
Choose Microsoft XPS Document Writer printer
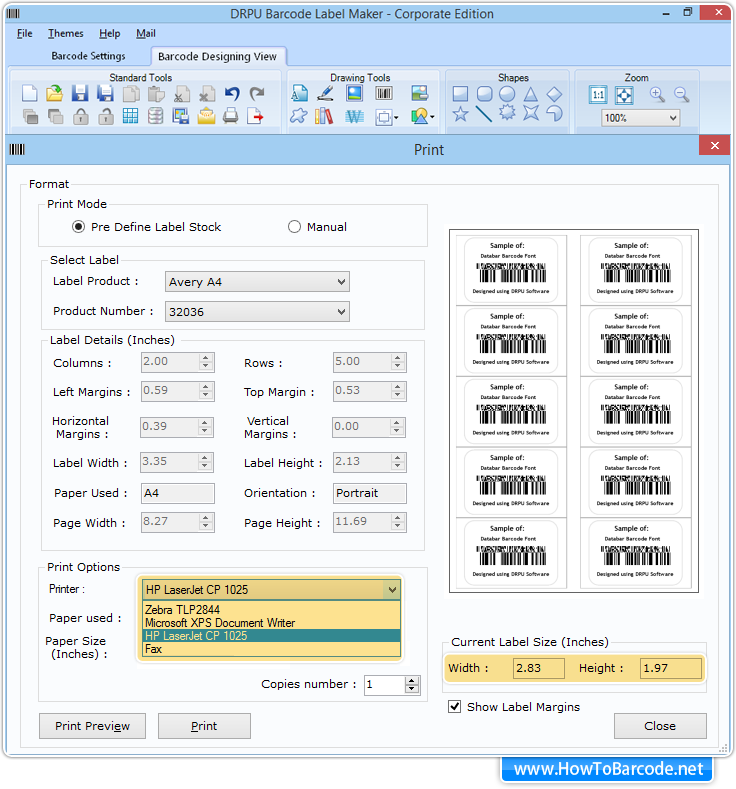(272, 622)
